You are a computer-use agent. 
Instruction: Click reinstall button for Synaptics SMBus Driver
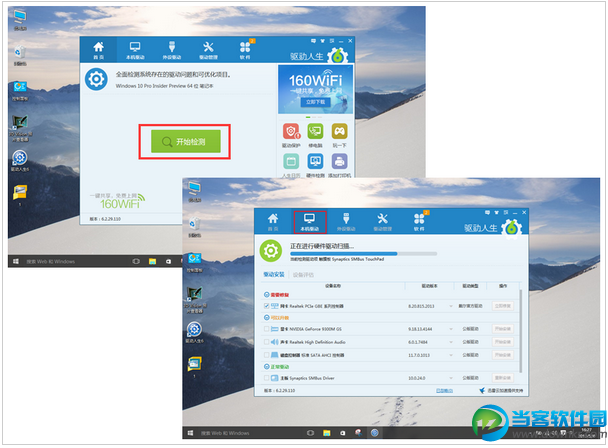pyautogui.click(x=503, y=378)
